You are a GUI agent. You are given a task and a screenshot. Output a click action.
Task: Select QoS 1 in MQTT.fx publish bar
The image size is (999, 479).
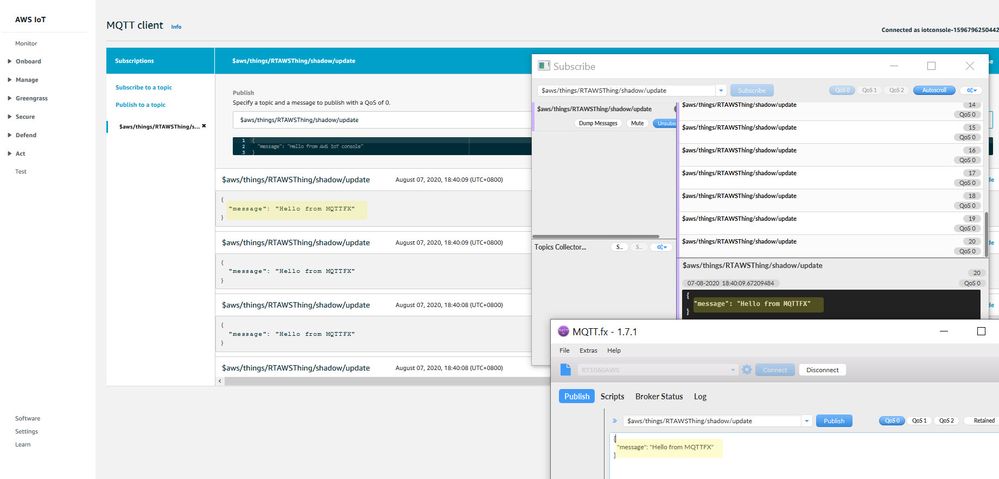[x=919, y=420]
